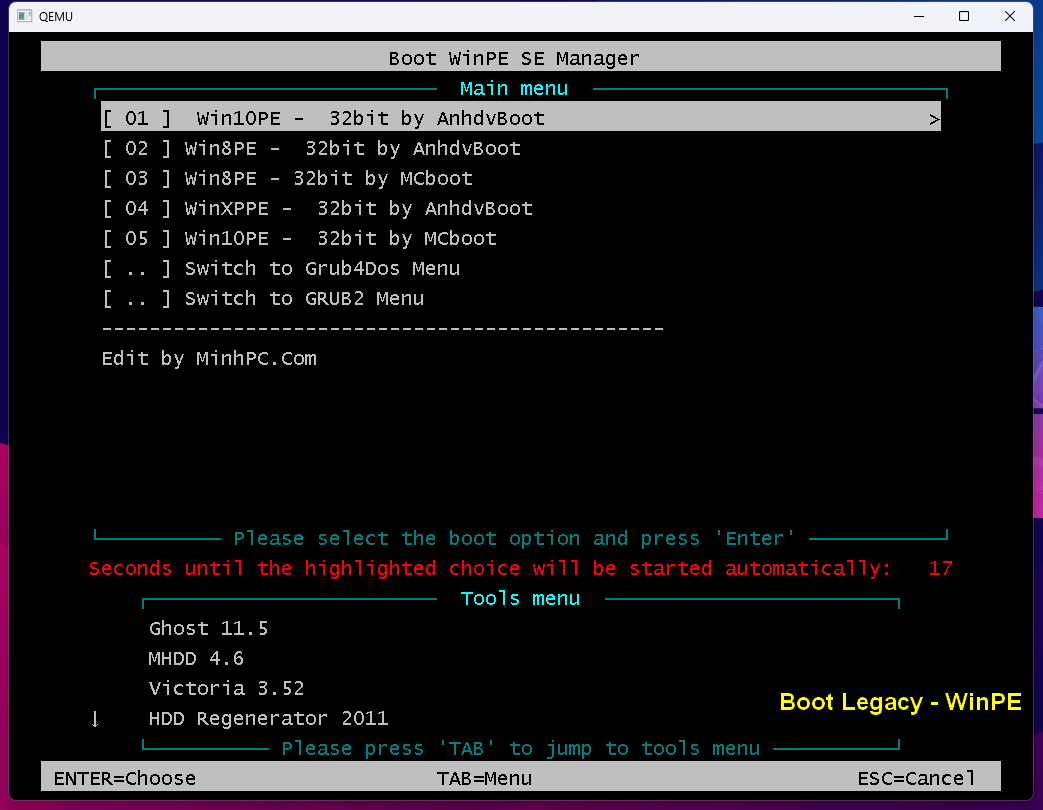Click the TAB=Menu hint in status bar
The width and height of the screenshot is (1043, 810).
click(x=484, y=778)
